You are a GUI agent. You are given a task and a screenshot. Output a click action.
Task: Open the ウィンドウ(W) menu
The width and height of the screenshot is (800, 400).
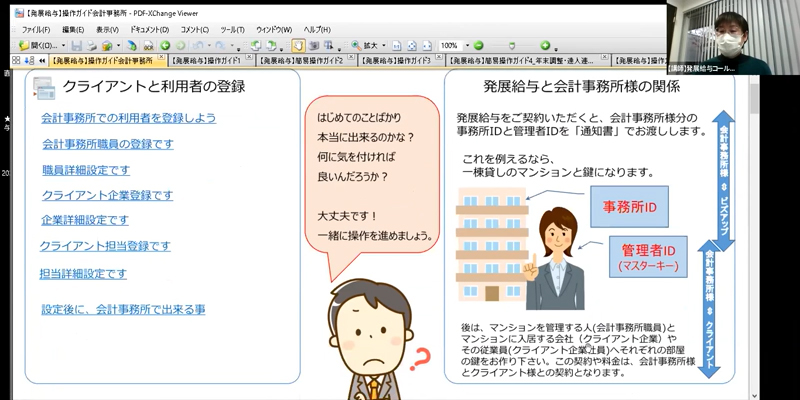pyautogui.click(x=274, y=30)
